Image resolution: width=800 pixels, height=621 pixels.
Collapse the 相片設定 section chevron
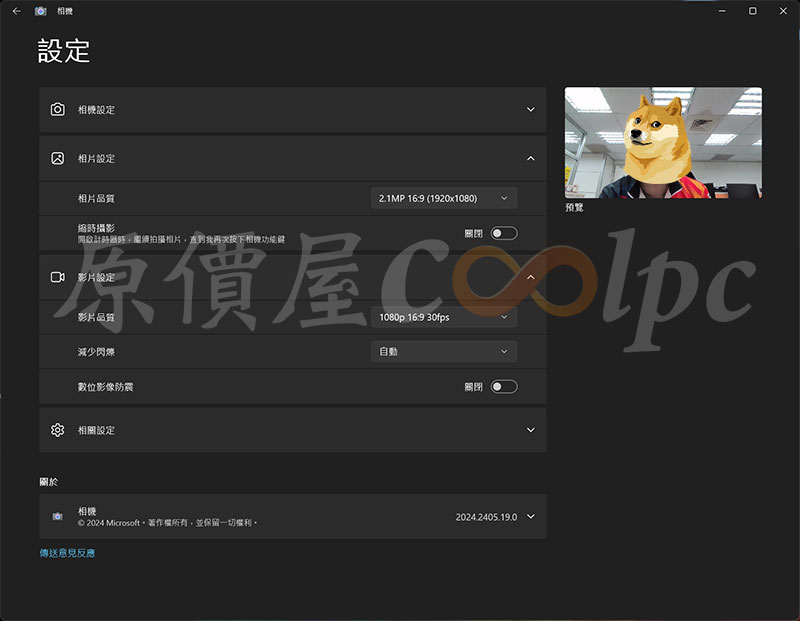coord(531,158)
